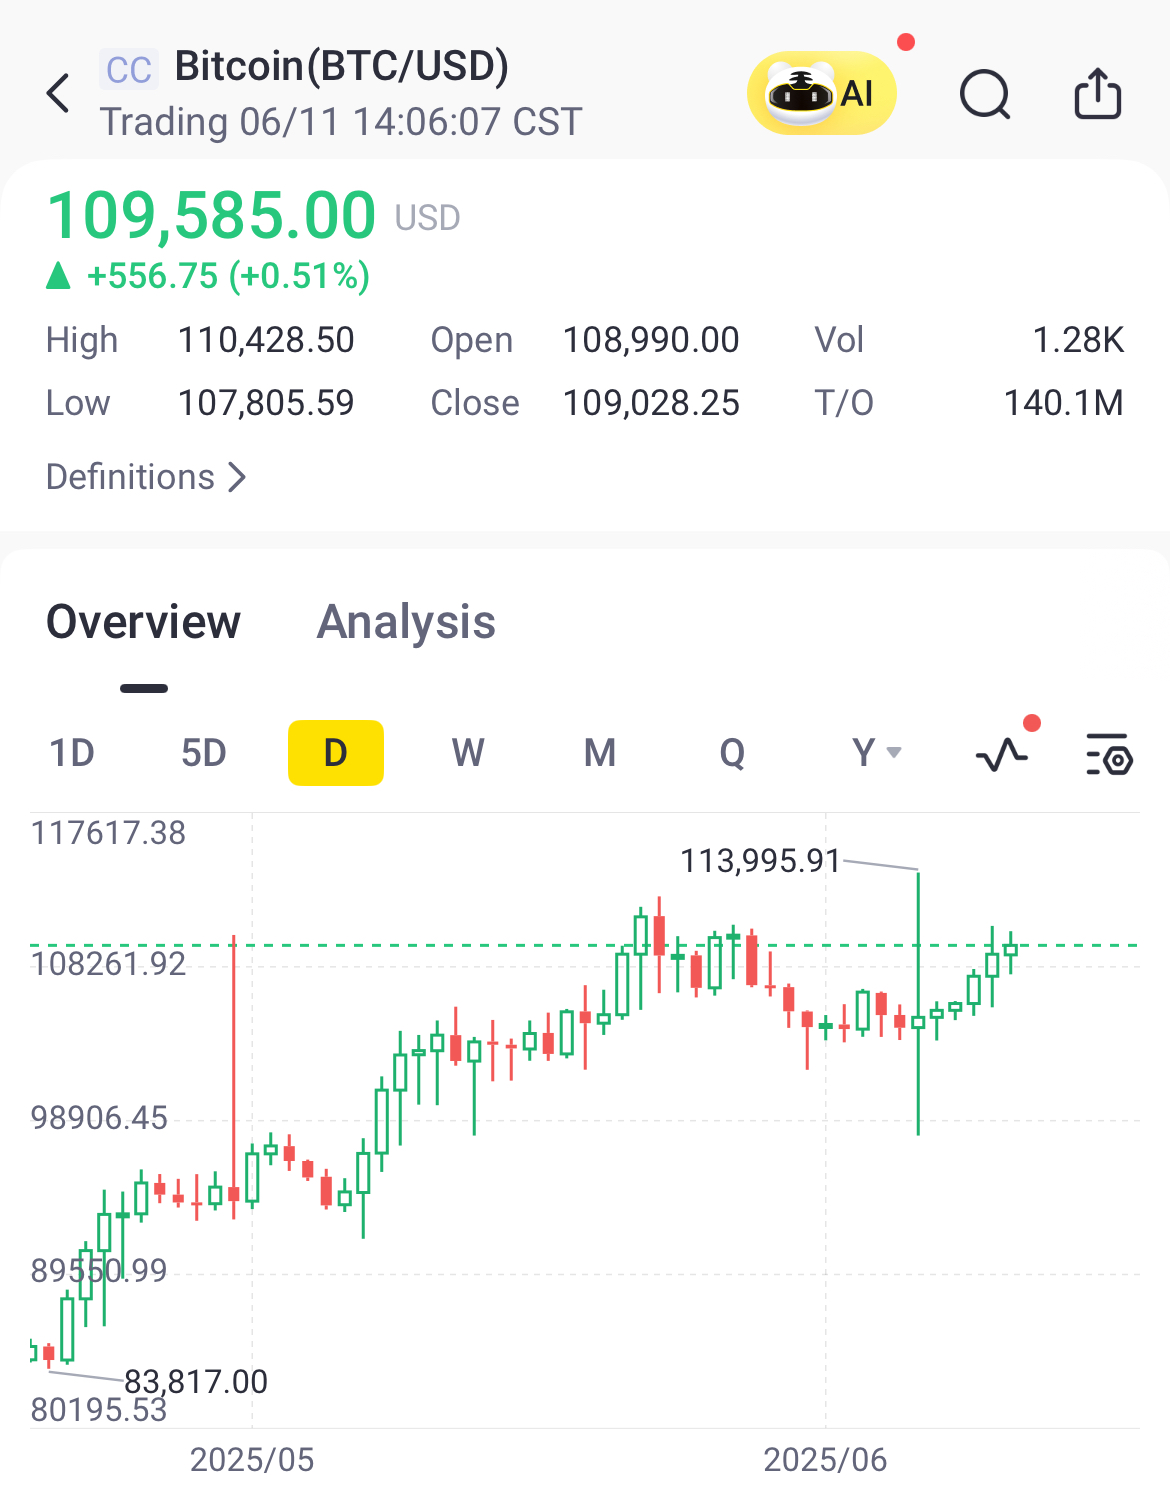Tap the 113,995.91 high candlestick marker
This screenshot has width=1170, height=1487.
point(760,860)
